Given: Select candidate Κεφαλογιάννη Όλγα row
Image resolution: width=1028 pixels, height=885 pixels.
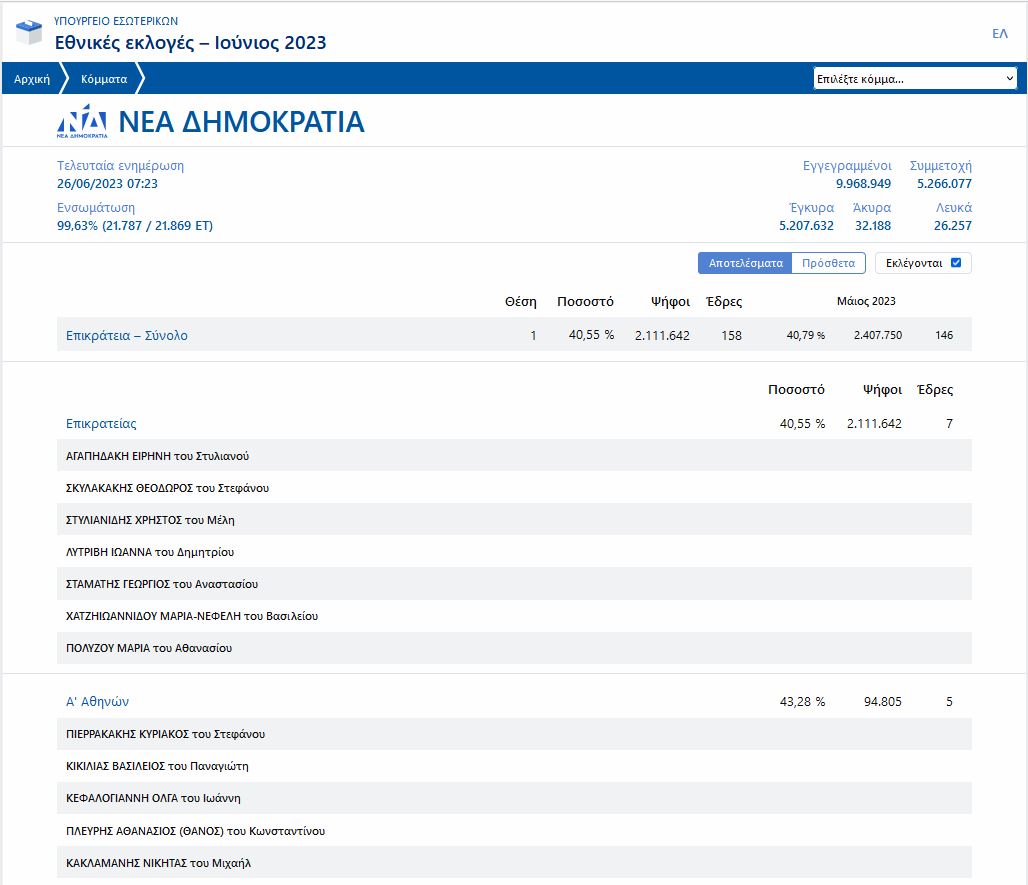Looking at the screenshot, I should click(x=153, y=798).
